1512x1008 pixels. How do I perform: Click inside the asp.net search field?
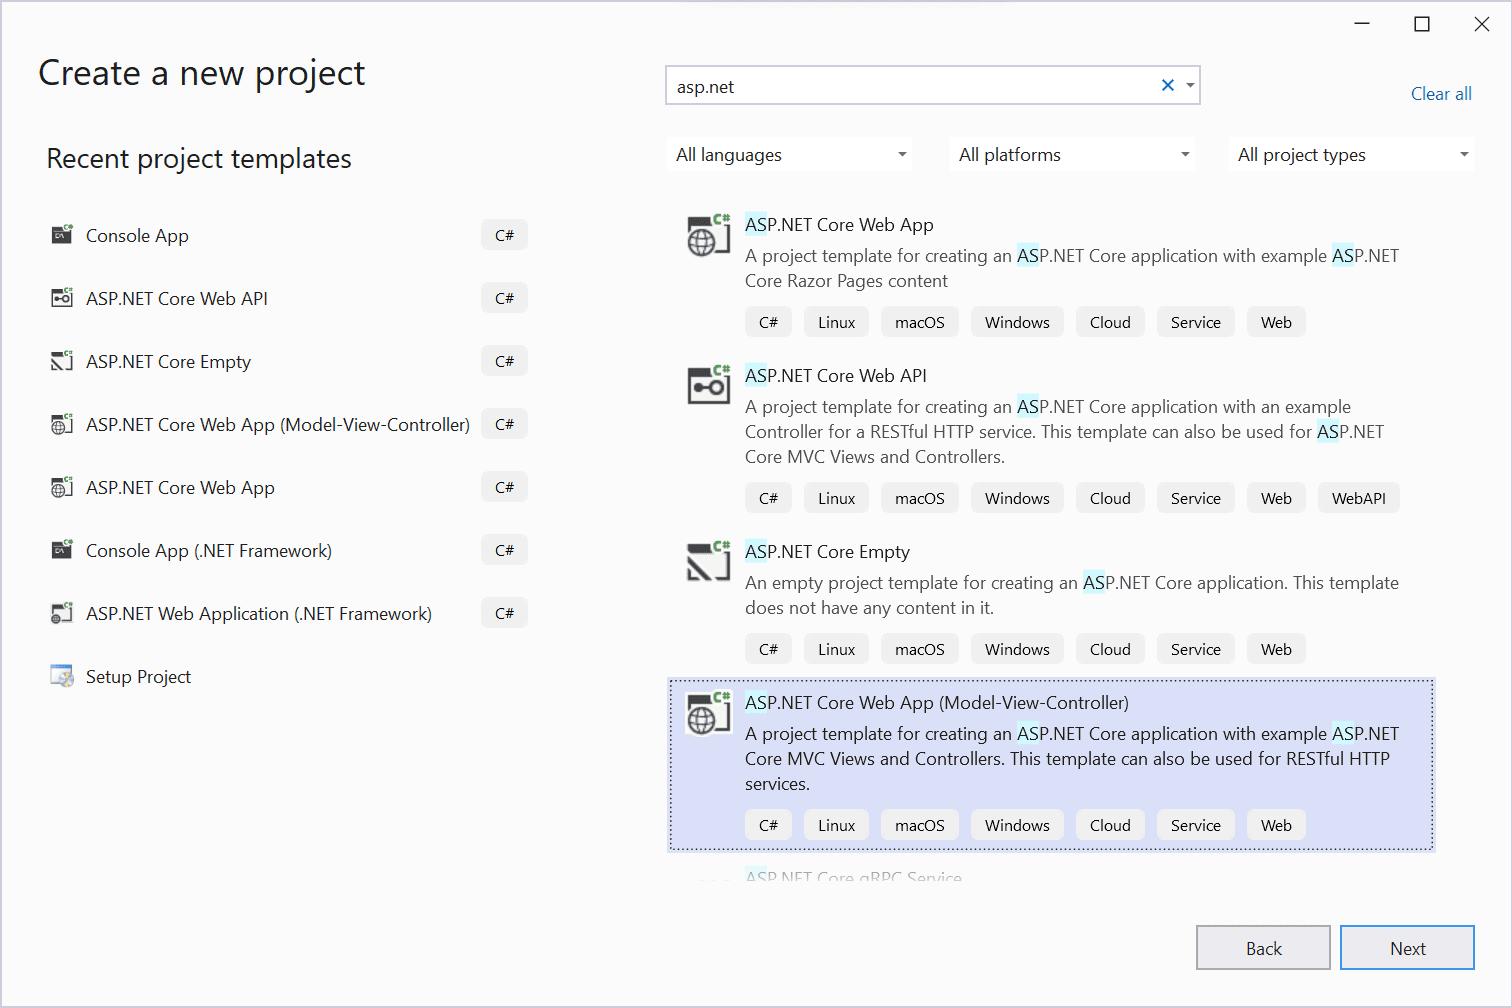point(900,86)
